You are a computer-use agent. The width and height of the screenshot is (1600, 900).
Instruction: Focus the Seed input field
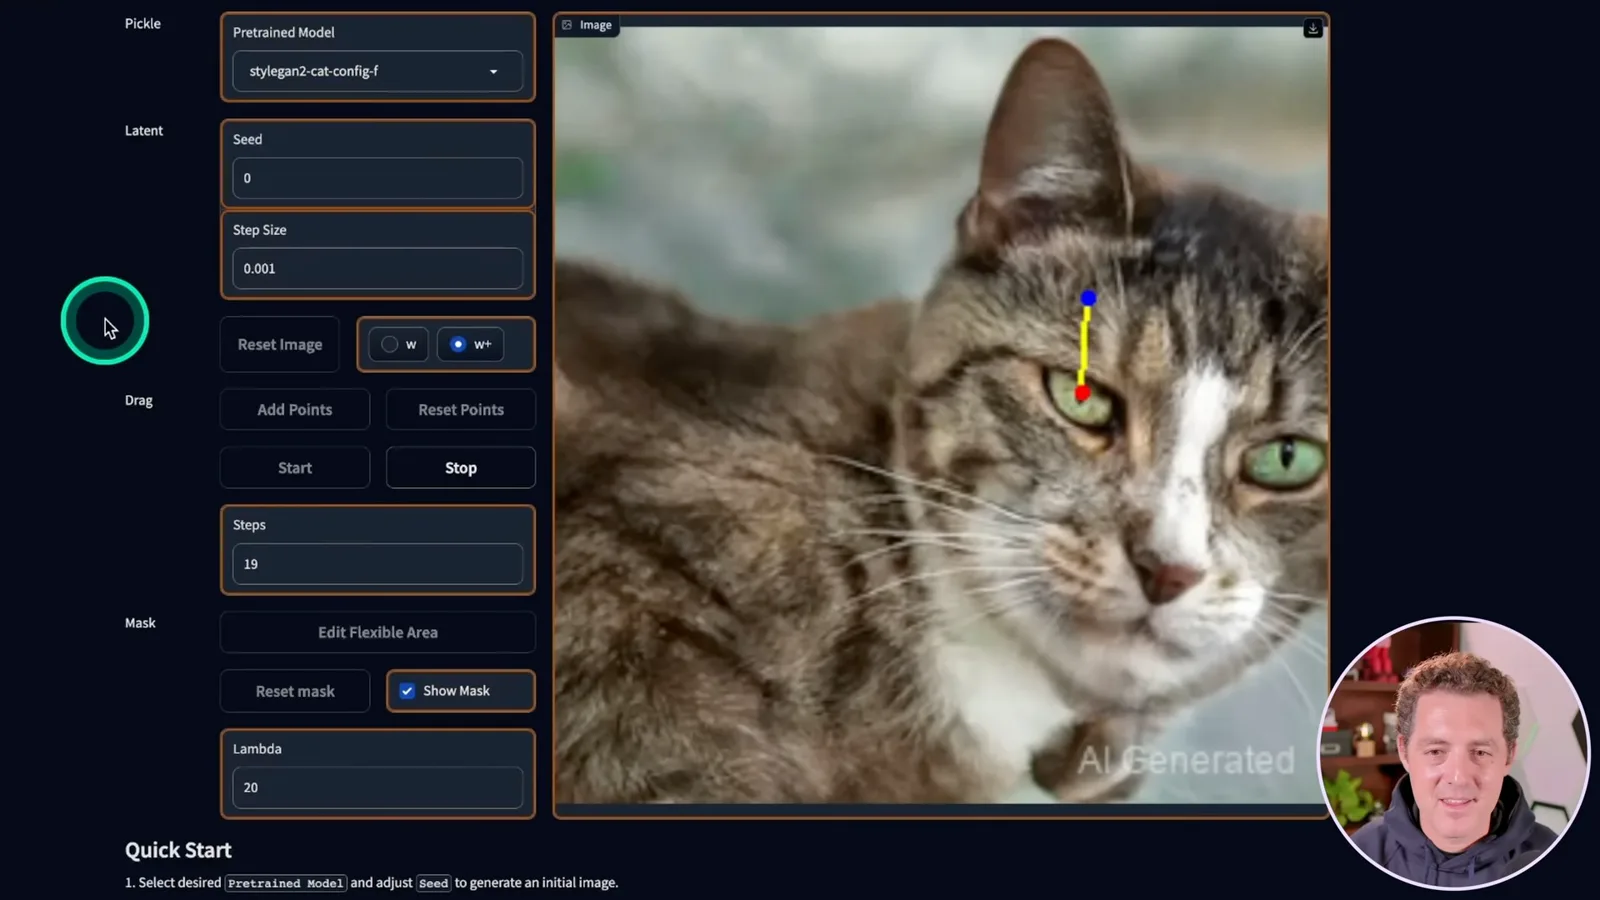tap(377, 178)
